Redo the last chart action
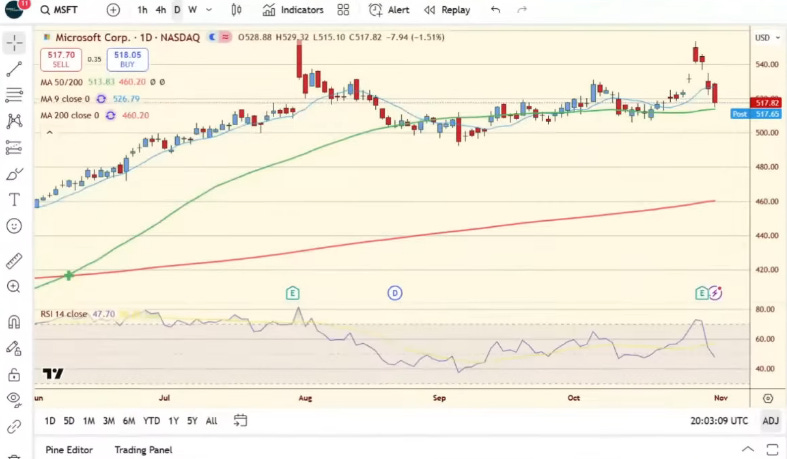This screenshot has height=459, width=787. coord(522,10)
